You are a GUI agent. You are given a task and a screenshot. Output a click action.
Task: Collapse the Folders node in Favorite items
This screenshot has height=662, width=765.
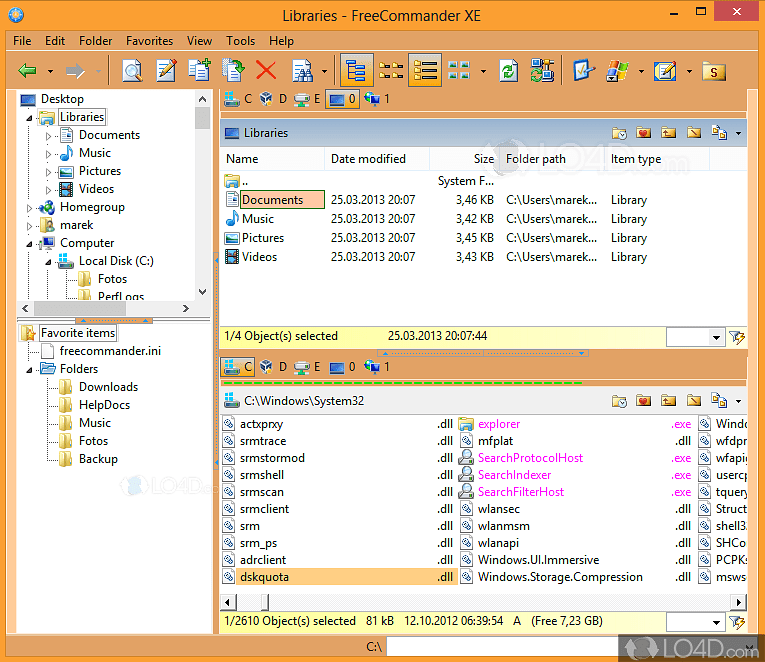[x=29, y=370]
